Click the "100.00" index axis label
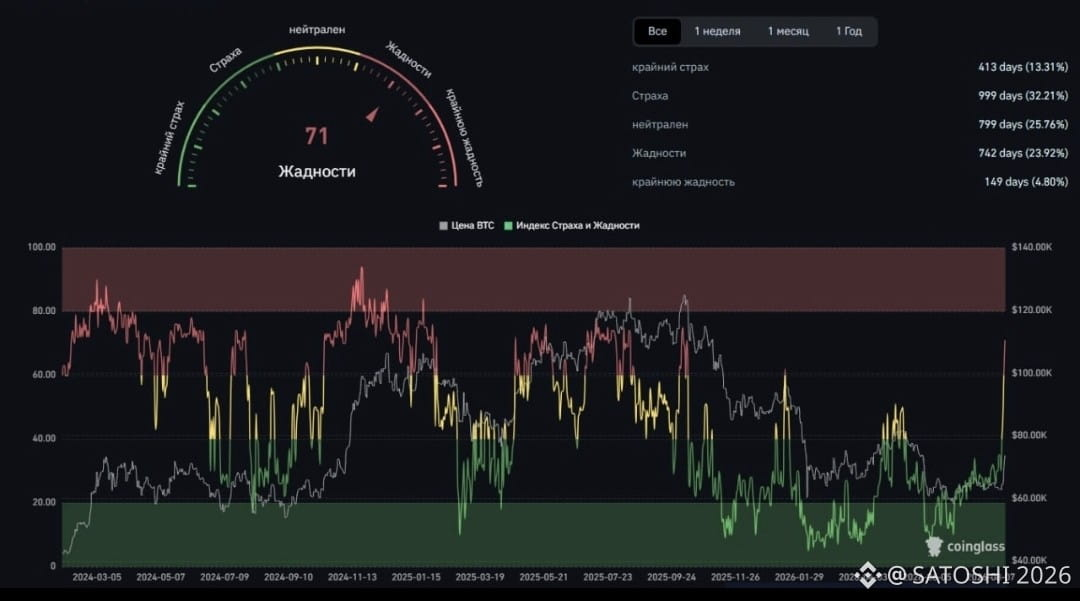The width and height of the screenshot is (1080, 601). tap(41, 247)
